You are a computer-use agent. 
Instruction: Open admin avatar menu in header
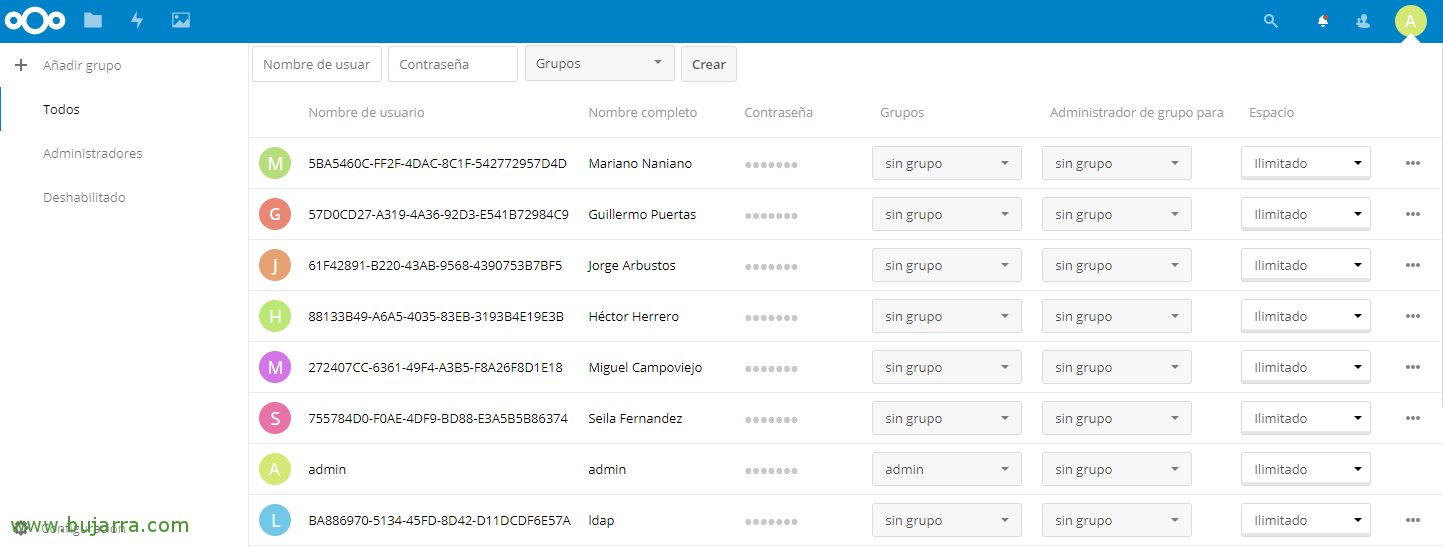click(x=1410, y=20)
